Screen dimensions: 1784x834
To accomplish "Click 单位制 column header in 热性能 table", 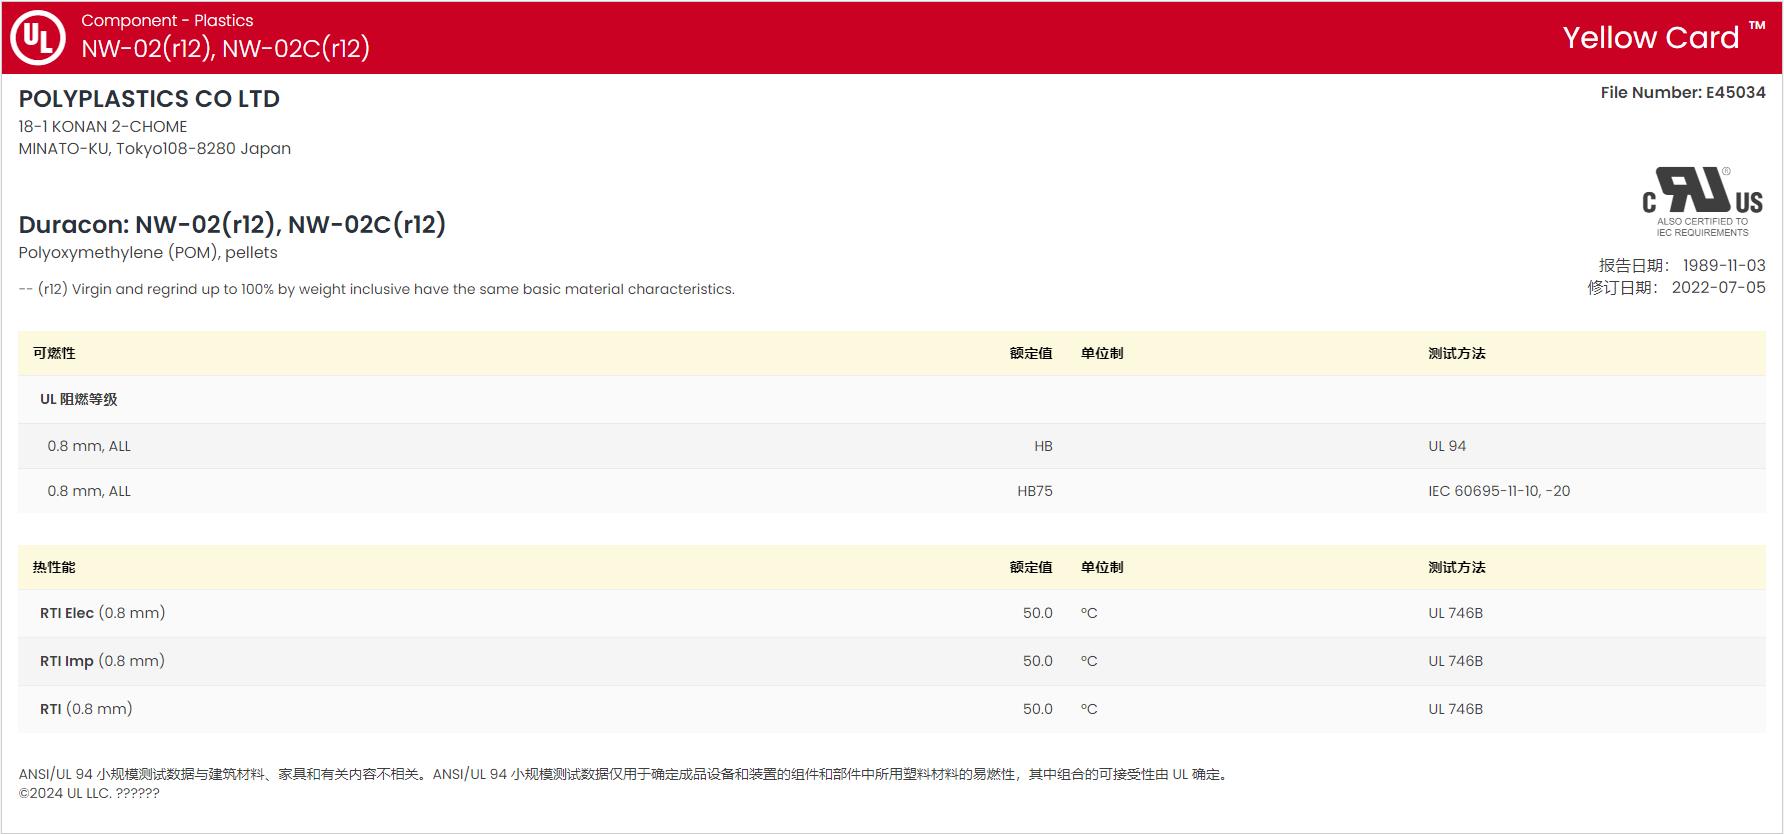I will [1102, 567].
